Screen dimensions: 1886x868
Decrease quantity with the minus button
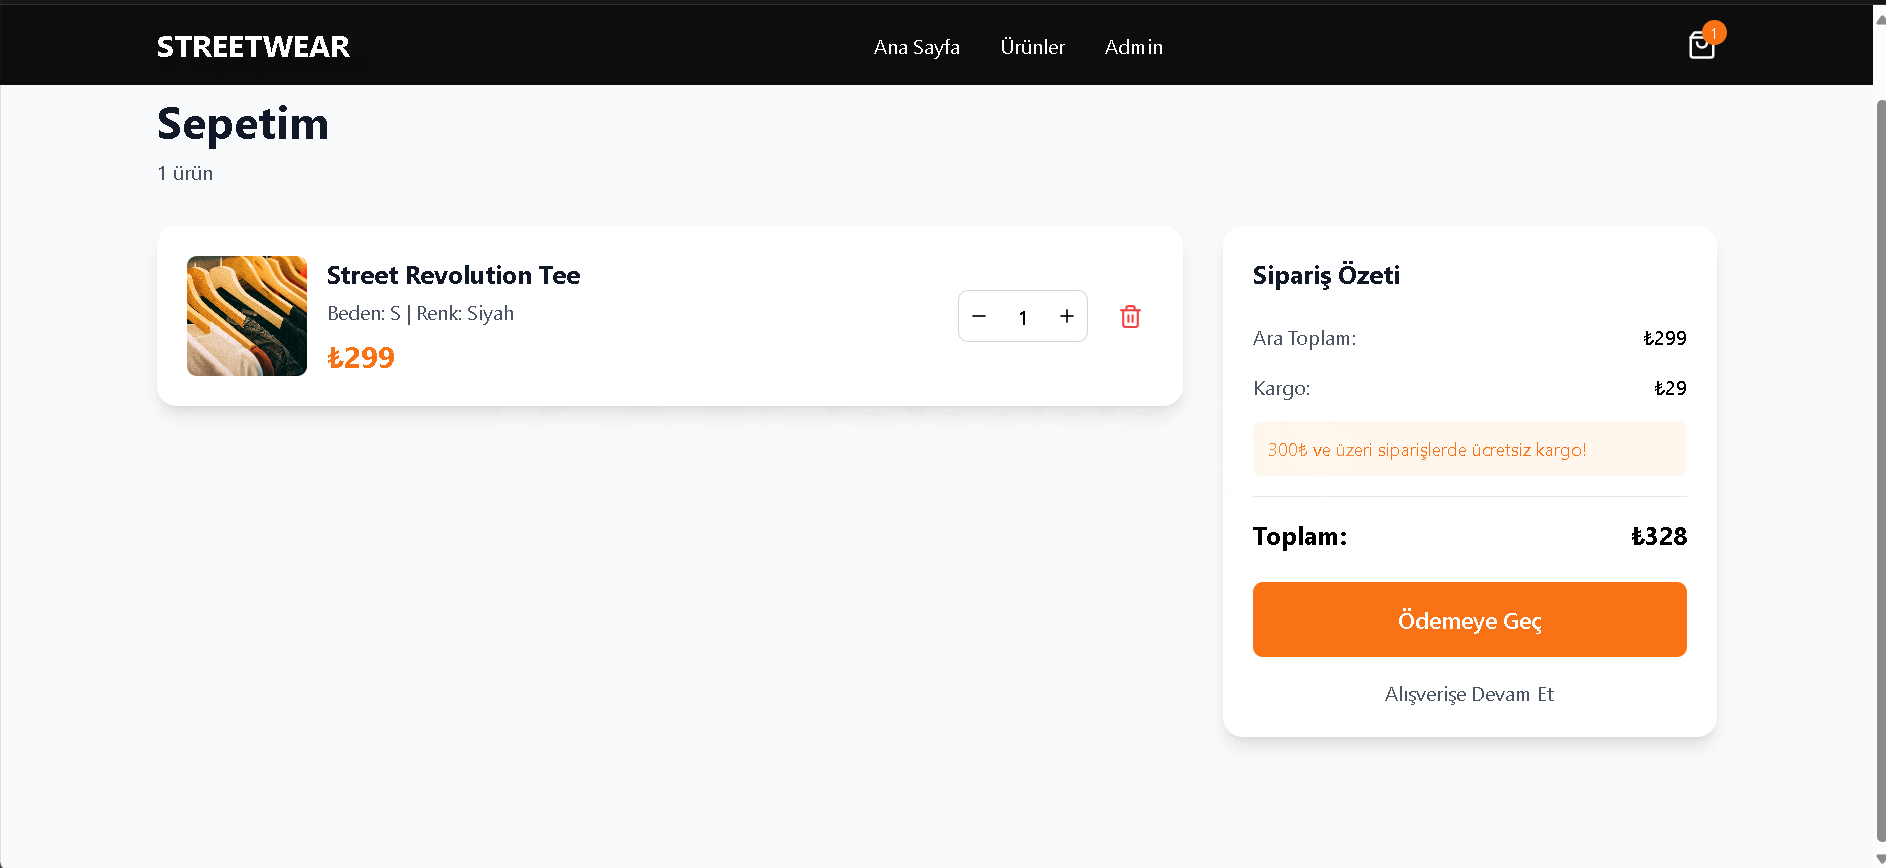point(979,316)
